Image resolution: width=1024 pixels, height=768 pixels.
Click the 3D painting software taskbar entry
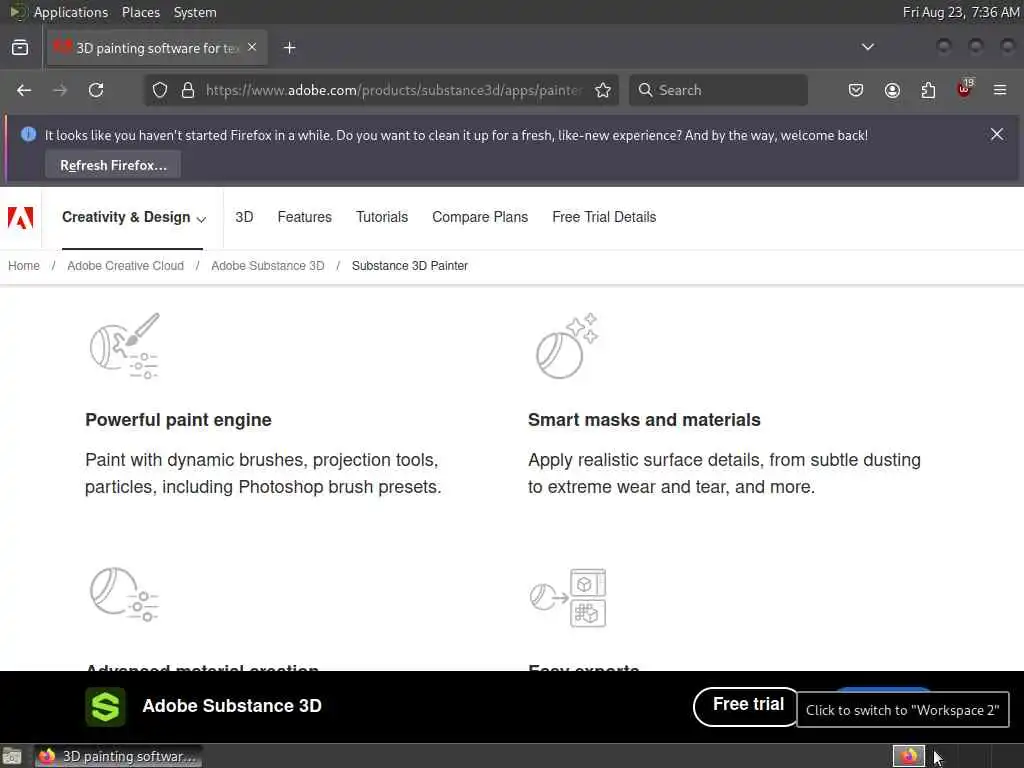(118, 756)
